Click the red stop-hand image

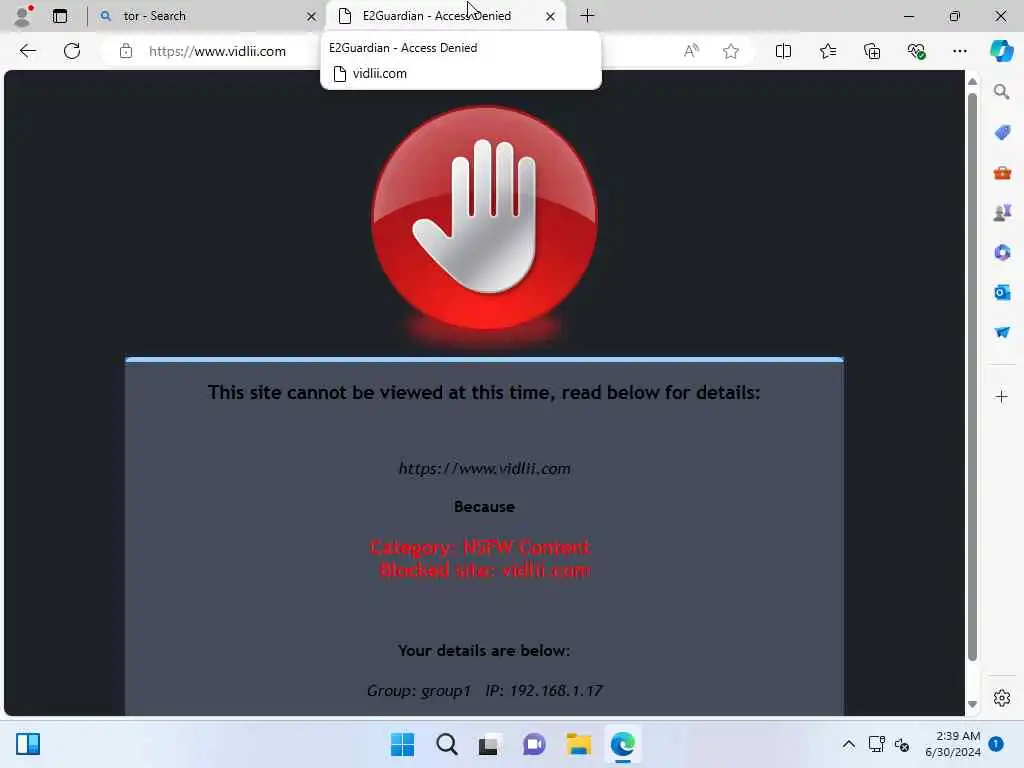(484, 219)
